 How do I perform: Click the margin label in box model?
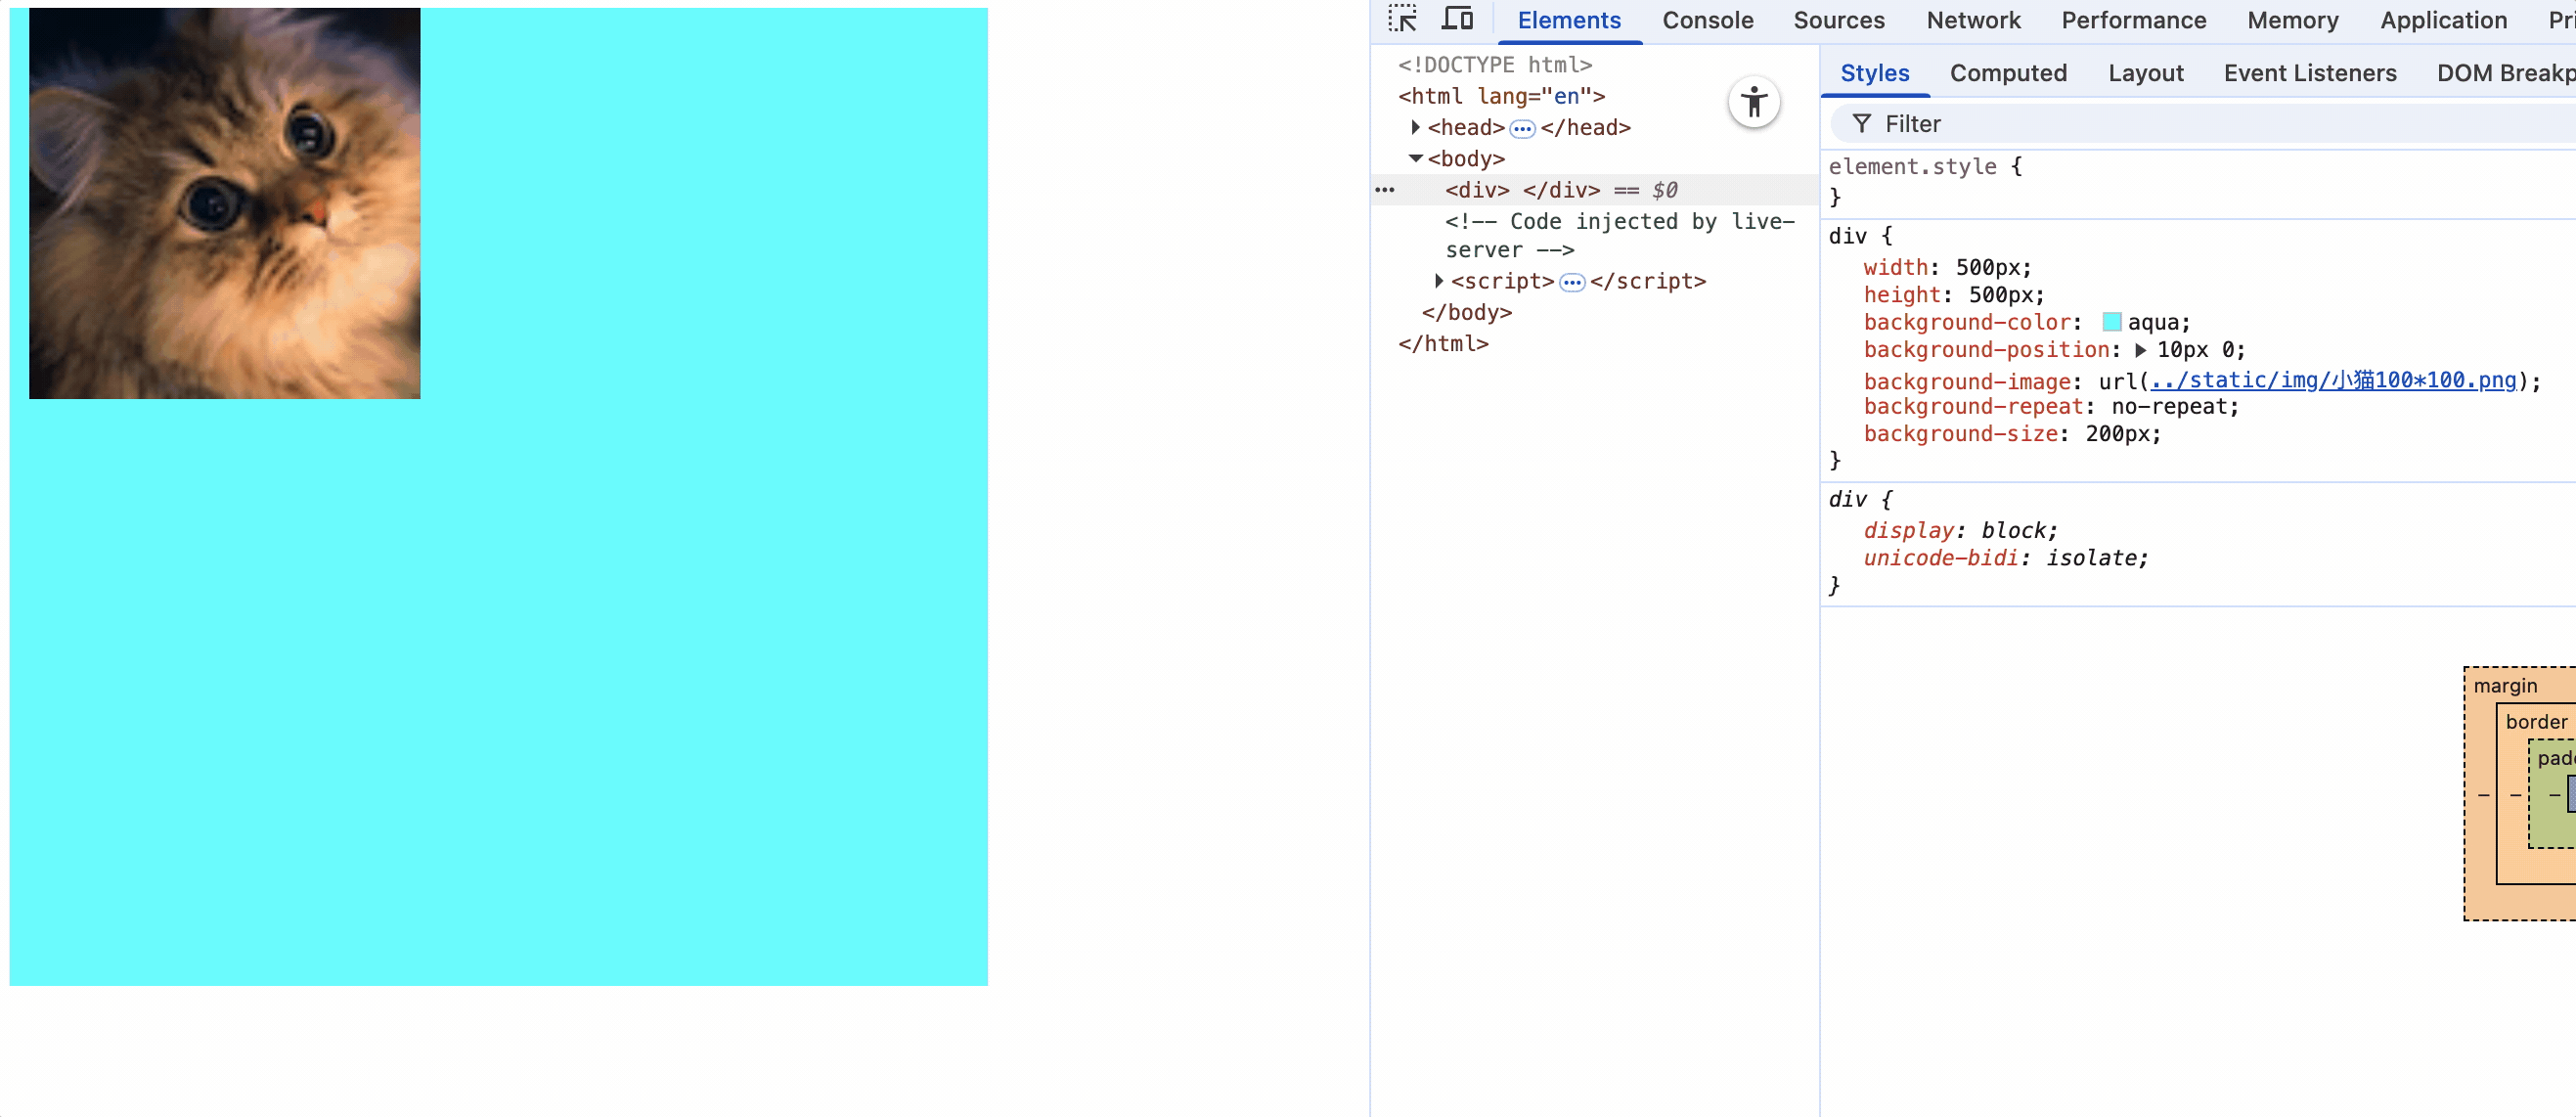2505,686
